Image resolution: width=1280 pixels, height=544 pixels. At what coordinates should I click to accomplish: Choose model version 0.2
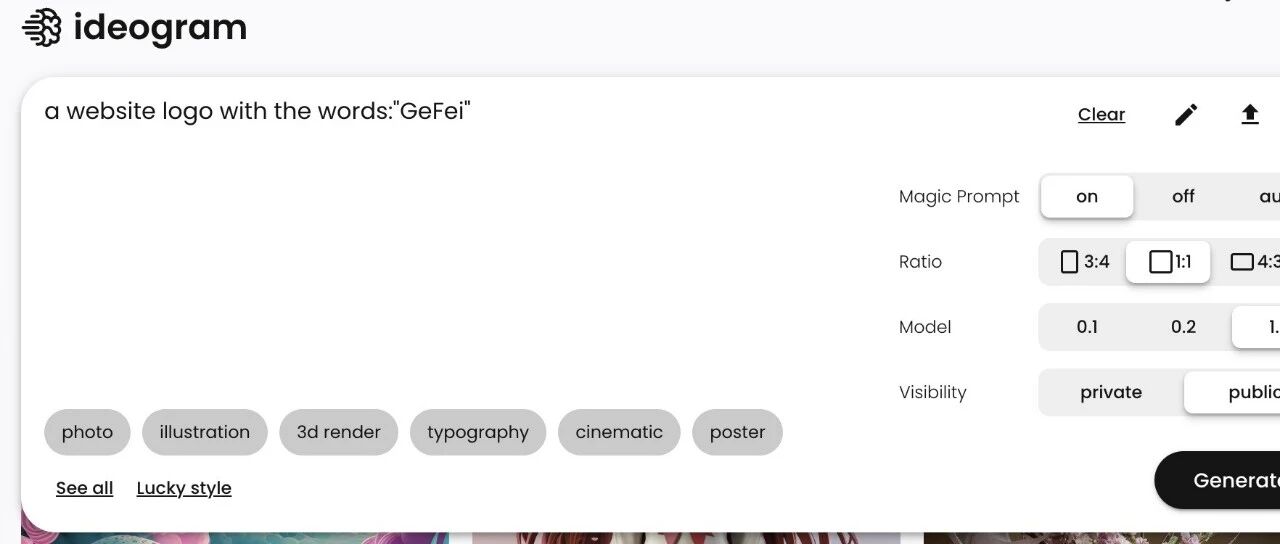click(x=1183, y=327)
